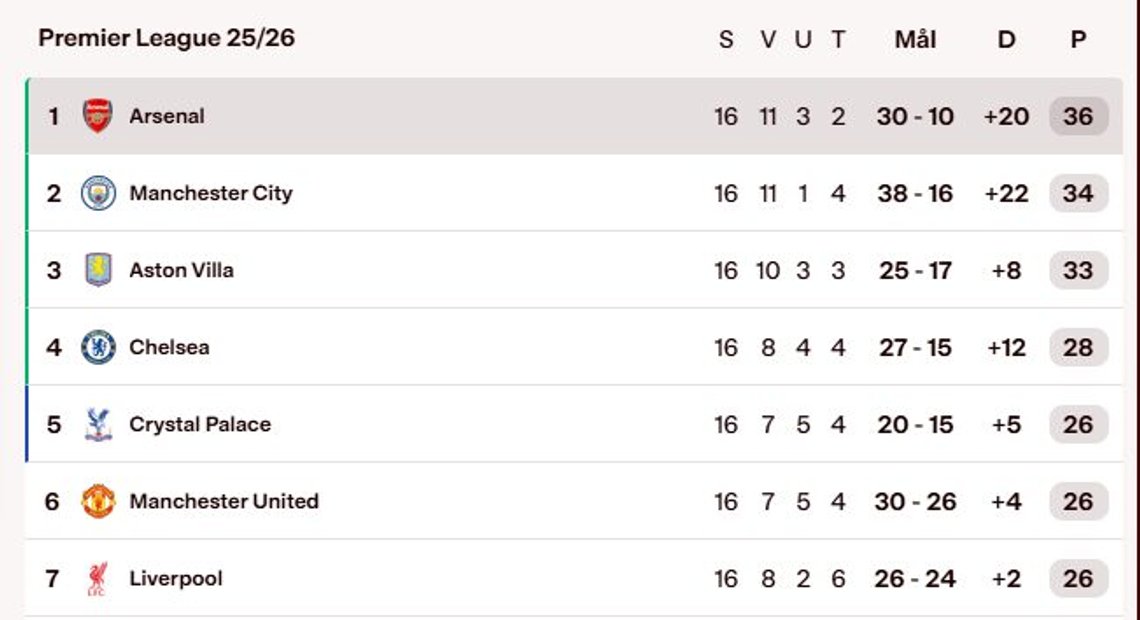This screenshot has width=1140, height=620.
Task: Click the Manchester United club crest
Action: [x=98, y=502]
